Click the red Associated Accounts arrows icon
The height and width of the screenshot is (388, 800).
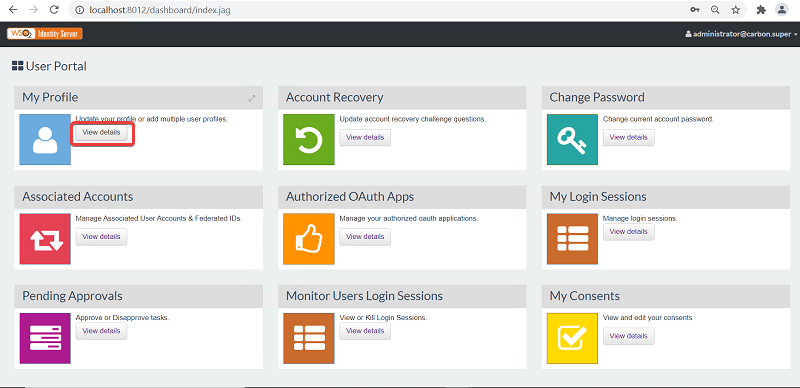[45, 239]
